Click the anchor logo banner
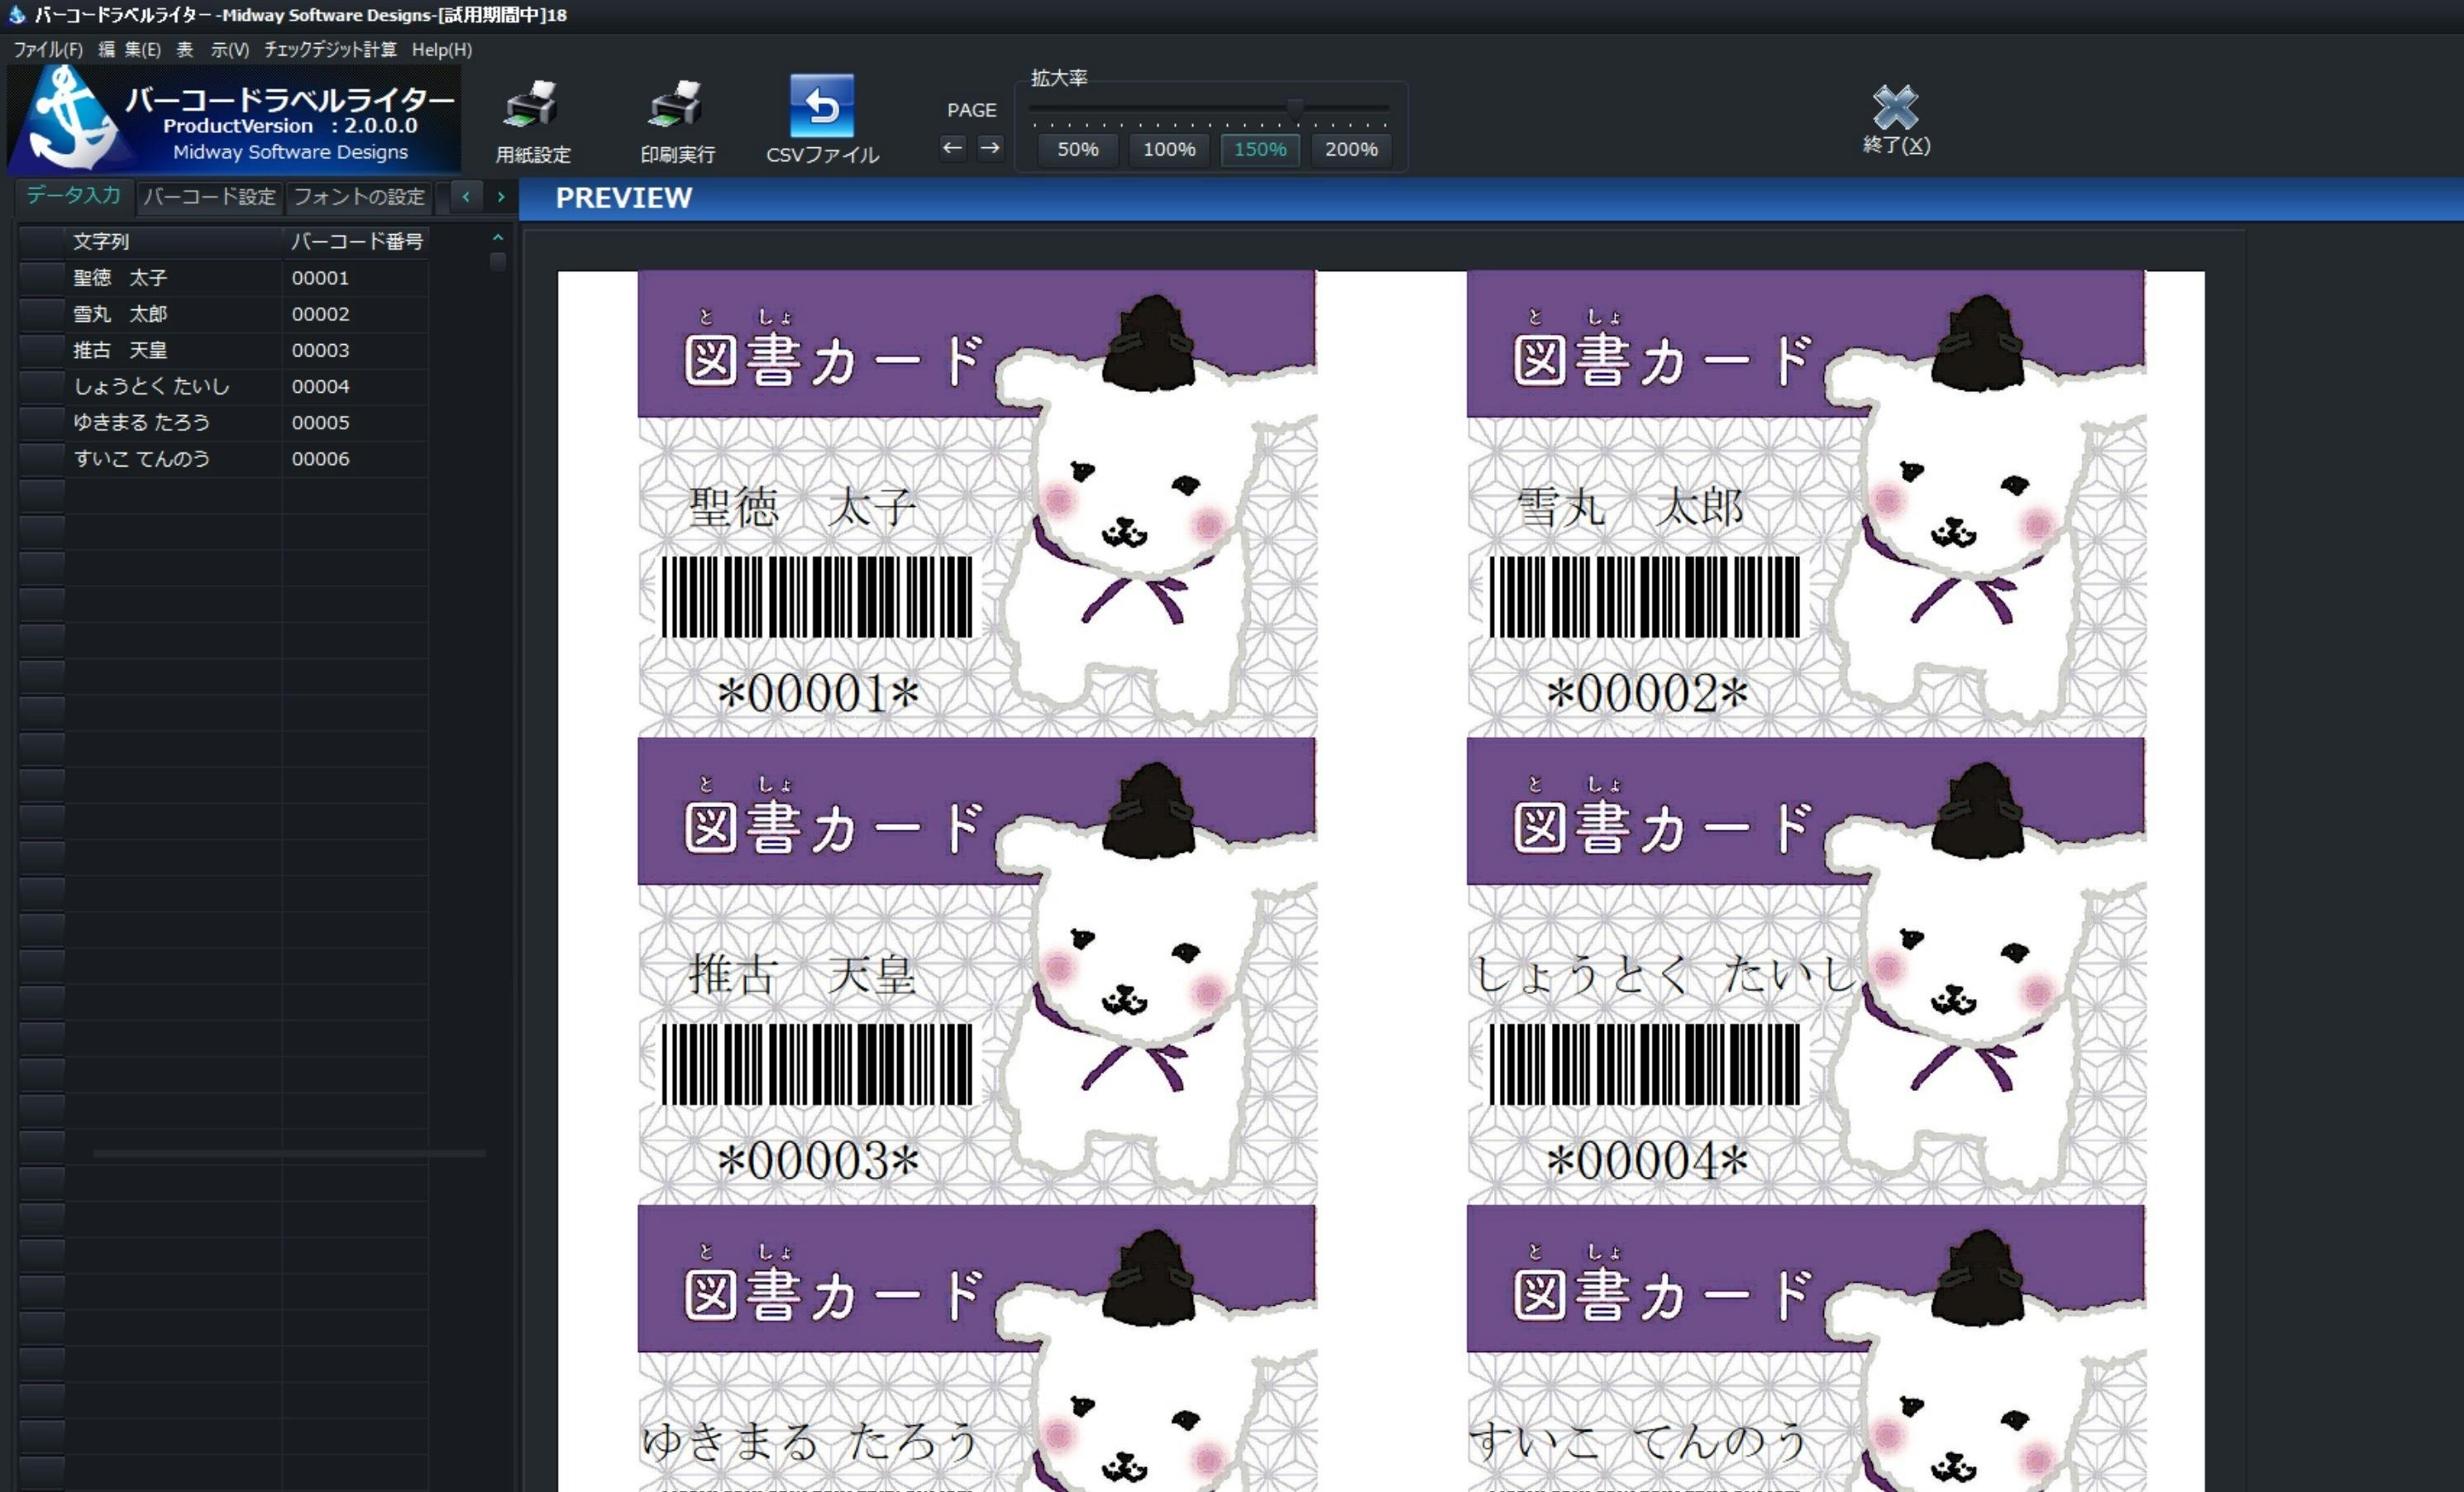This screenshot has height=1492, width=2464. coord(235,118)
